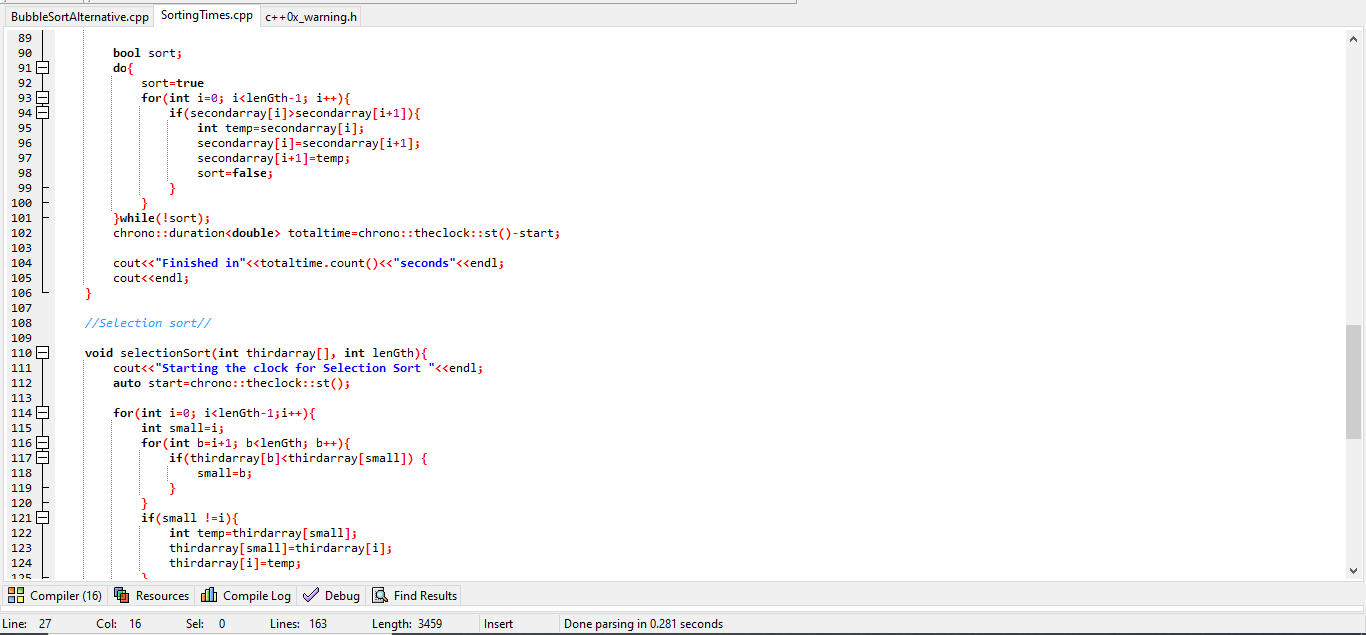Click the Find Results magnifier icon

[379, 595]
